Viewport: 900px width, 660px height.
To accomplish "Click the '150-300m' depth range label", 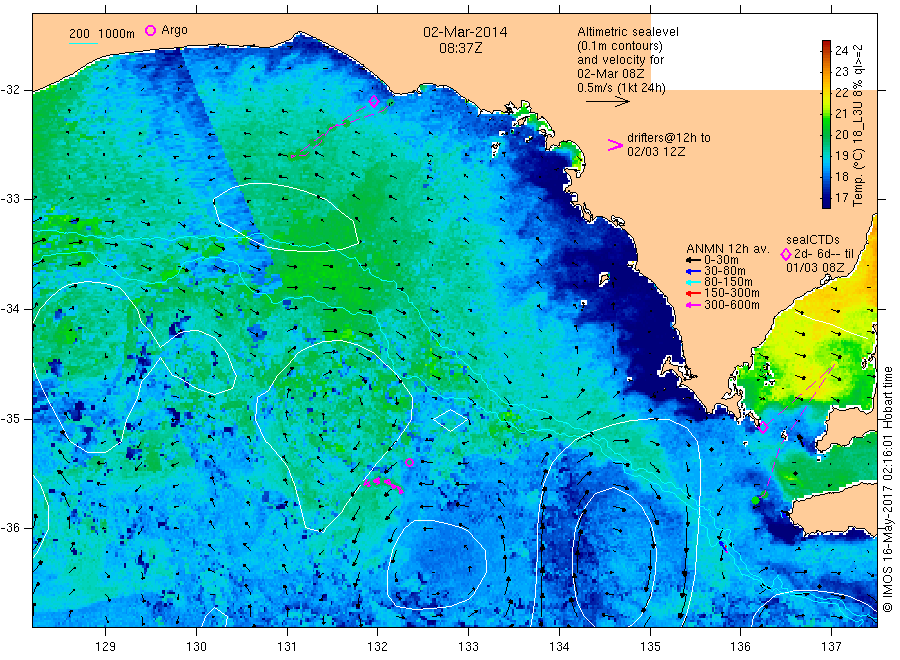I will (732, 294).
